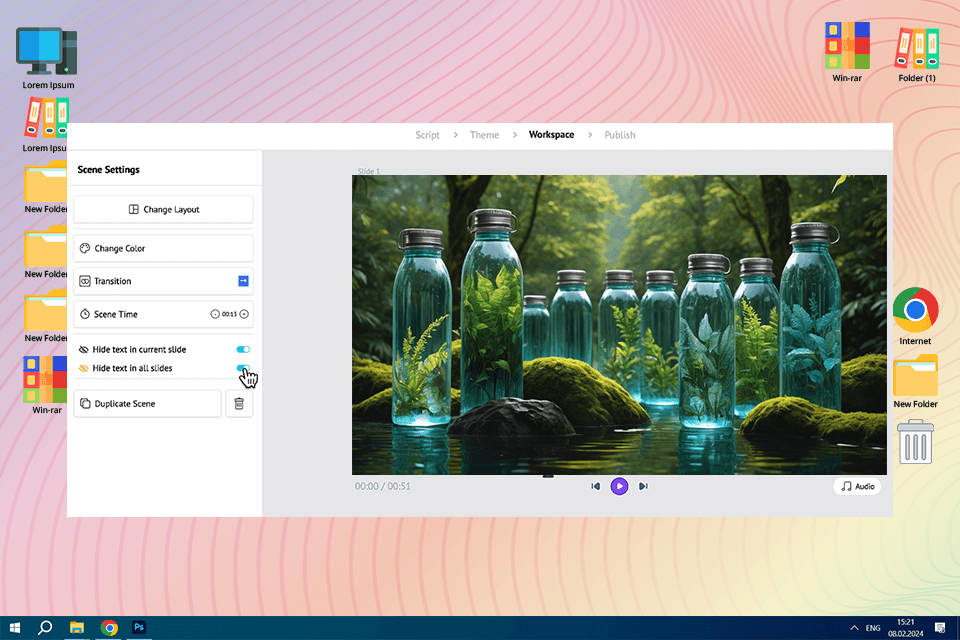Toggle Hide text in current slide
Image resolution: width=960 pixels, height=640 pixels.
[243, 349]
